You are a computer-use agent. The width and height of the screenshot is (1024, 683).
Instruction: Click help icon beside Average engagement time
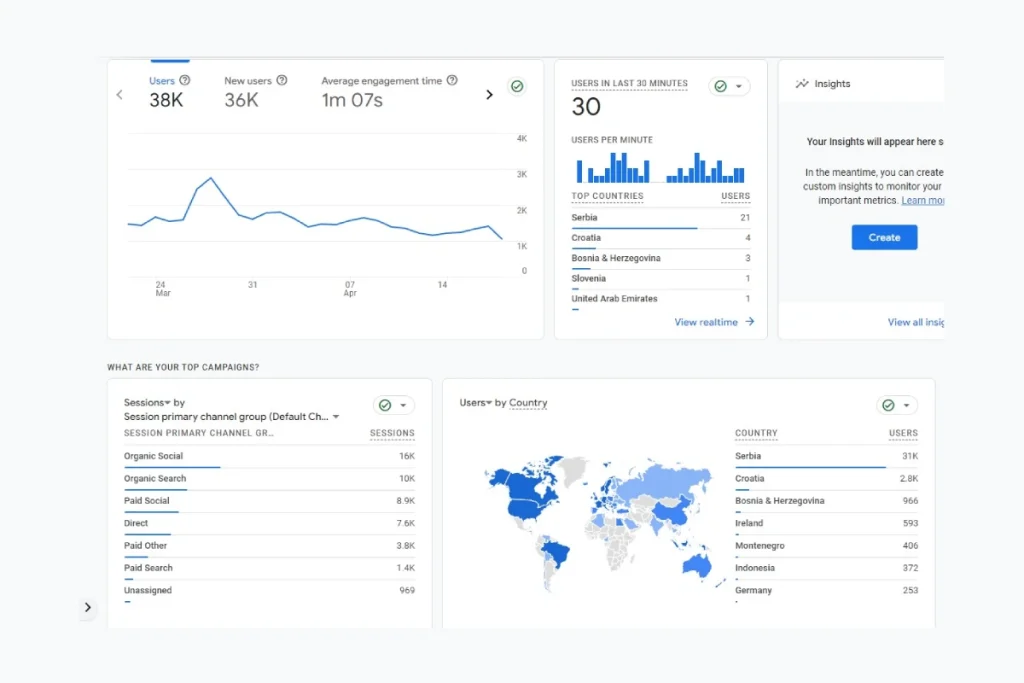coord(452,80)
